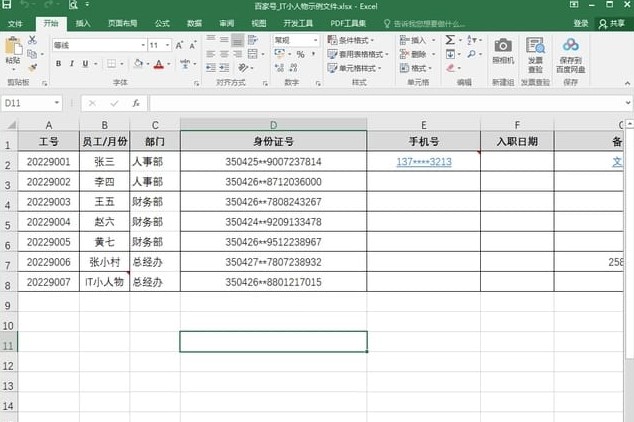The height and width of the screenshot is (422, 634).
Task: Click the Clear eraser icon
Action: [x=450, y=68]
